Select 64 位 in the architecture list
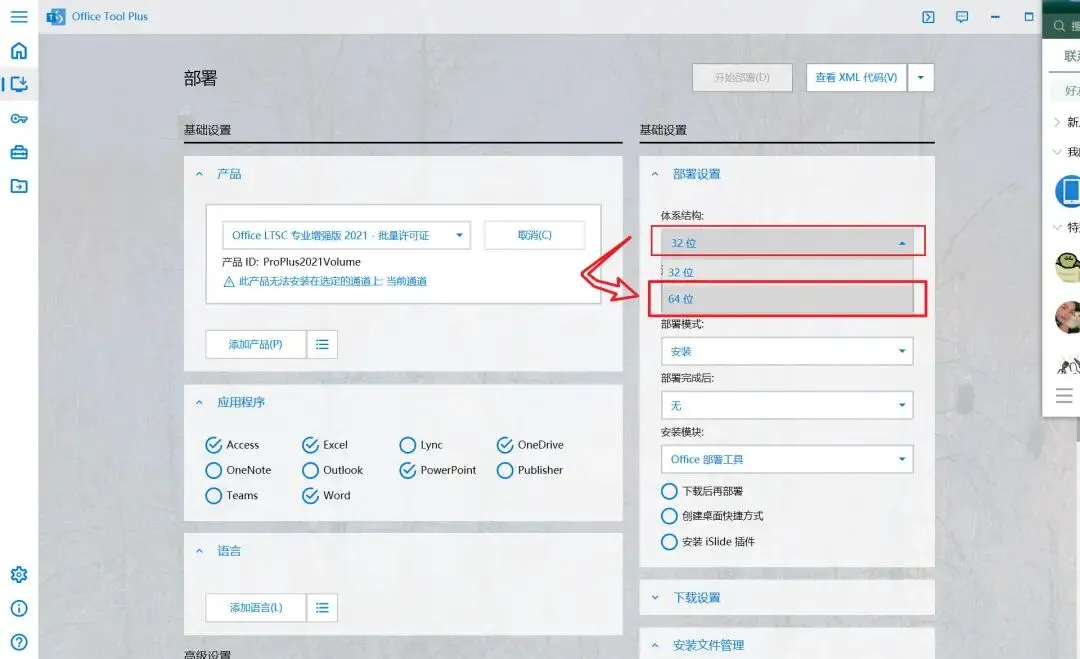1080x659 pixels. pos(787,299)
